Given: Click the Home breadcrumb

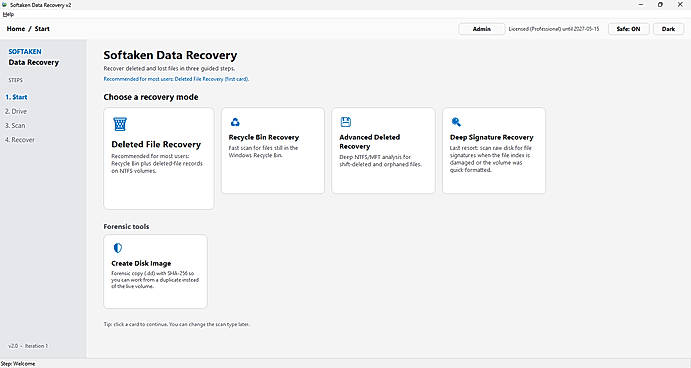Looking at the screenshot, I should click(x=16, y=29).
